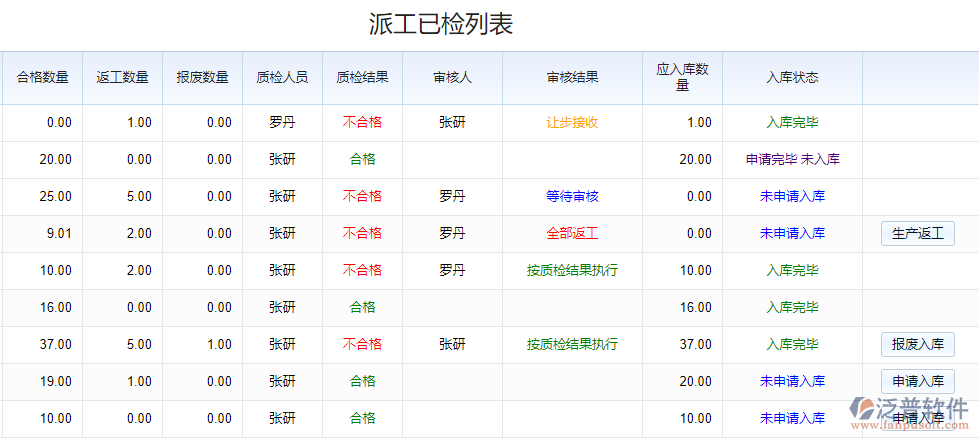Image resolution: width=979 pixels, height=441 pixels.
Task: Select the 入库状态 column header
Action: (792, 77)
